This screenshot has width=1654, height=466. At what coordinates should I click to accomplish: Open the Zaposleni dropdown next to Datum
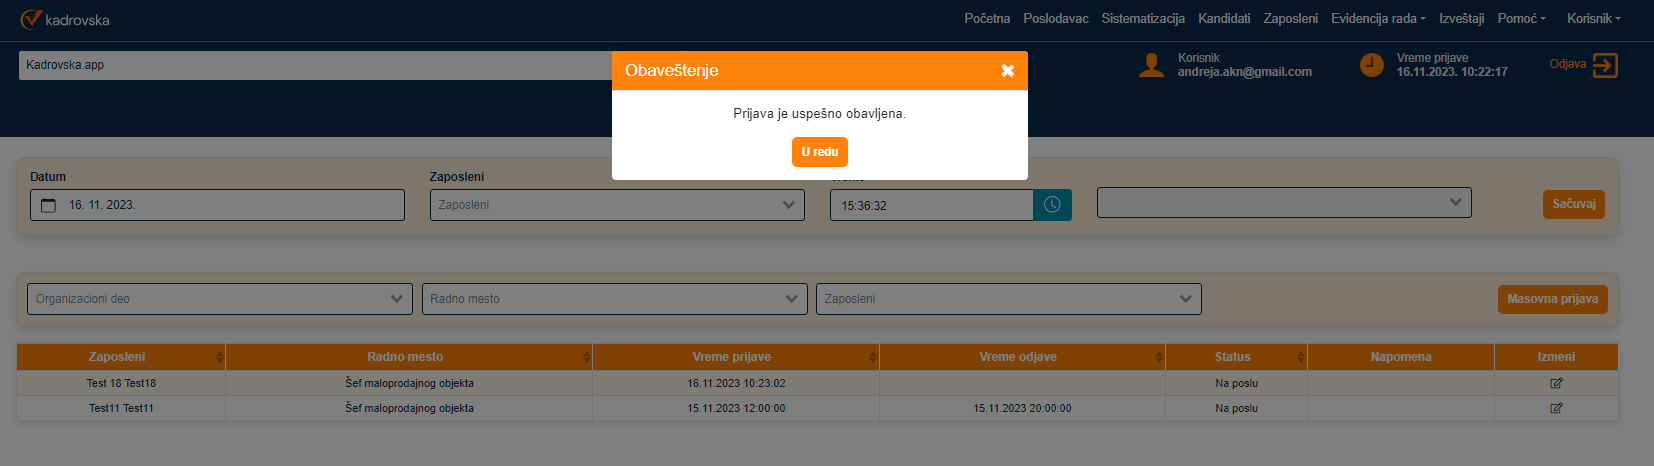[617, 205]
